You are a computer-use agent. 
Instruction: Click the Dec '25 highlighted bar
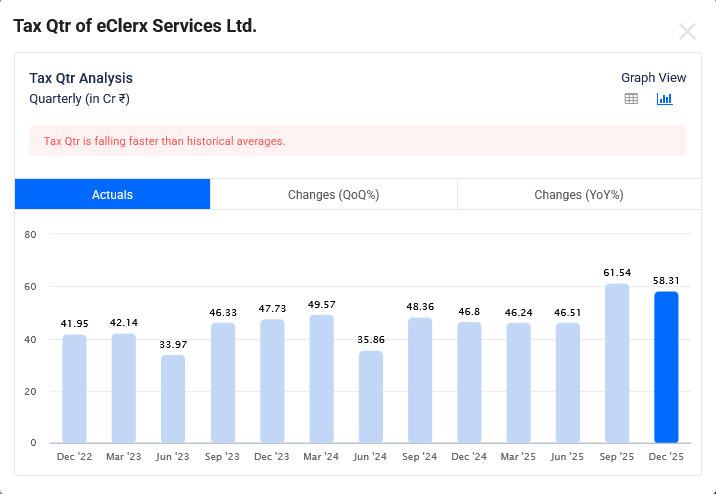666,367
